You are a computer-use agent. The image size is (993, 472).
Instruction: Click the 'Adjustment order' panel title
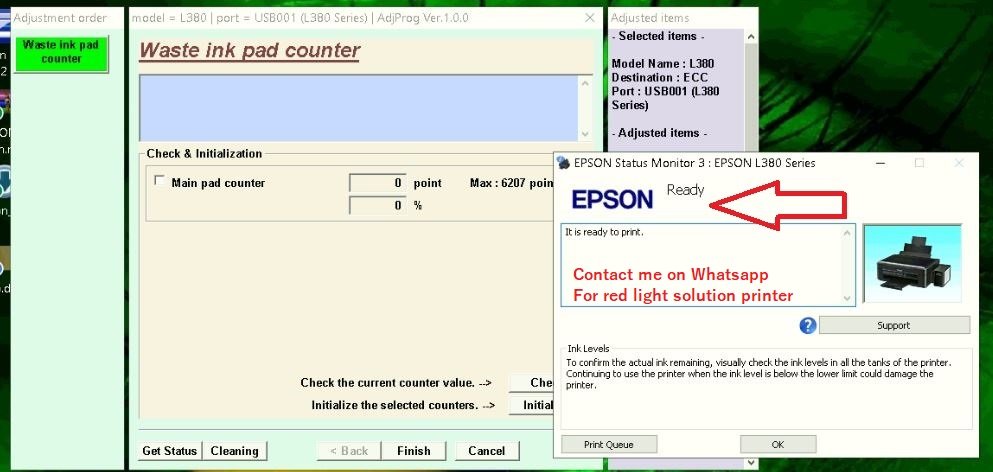pyautogui.click(x=60, y=18)
